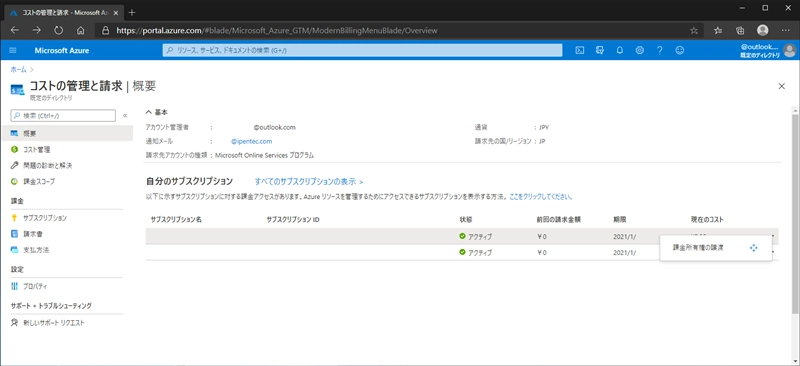The width and height of the screenshot is (800, 366).
Task: Click the 期限 column header
Action: (619, 219)
